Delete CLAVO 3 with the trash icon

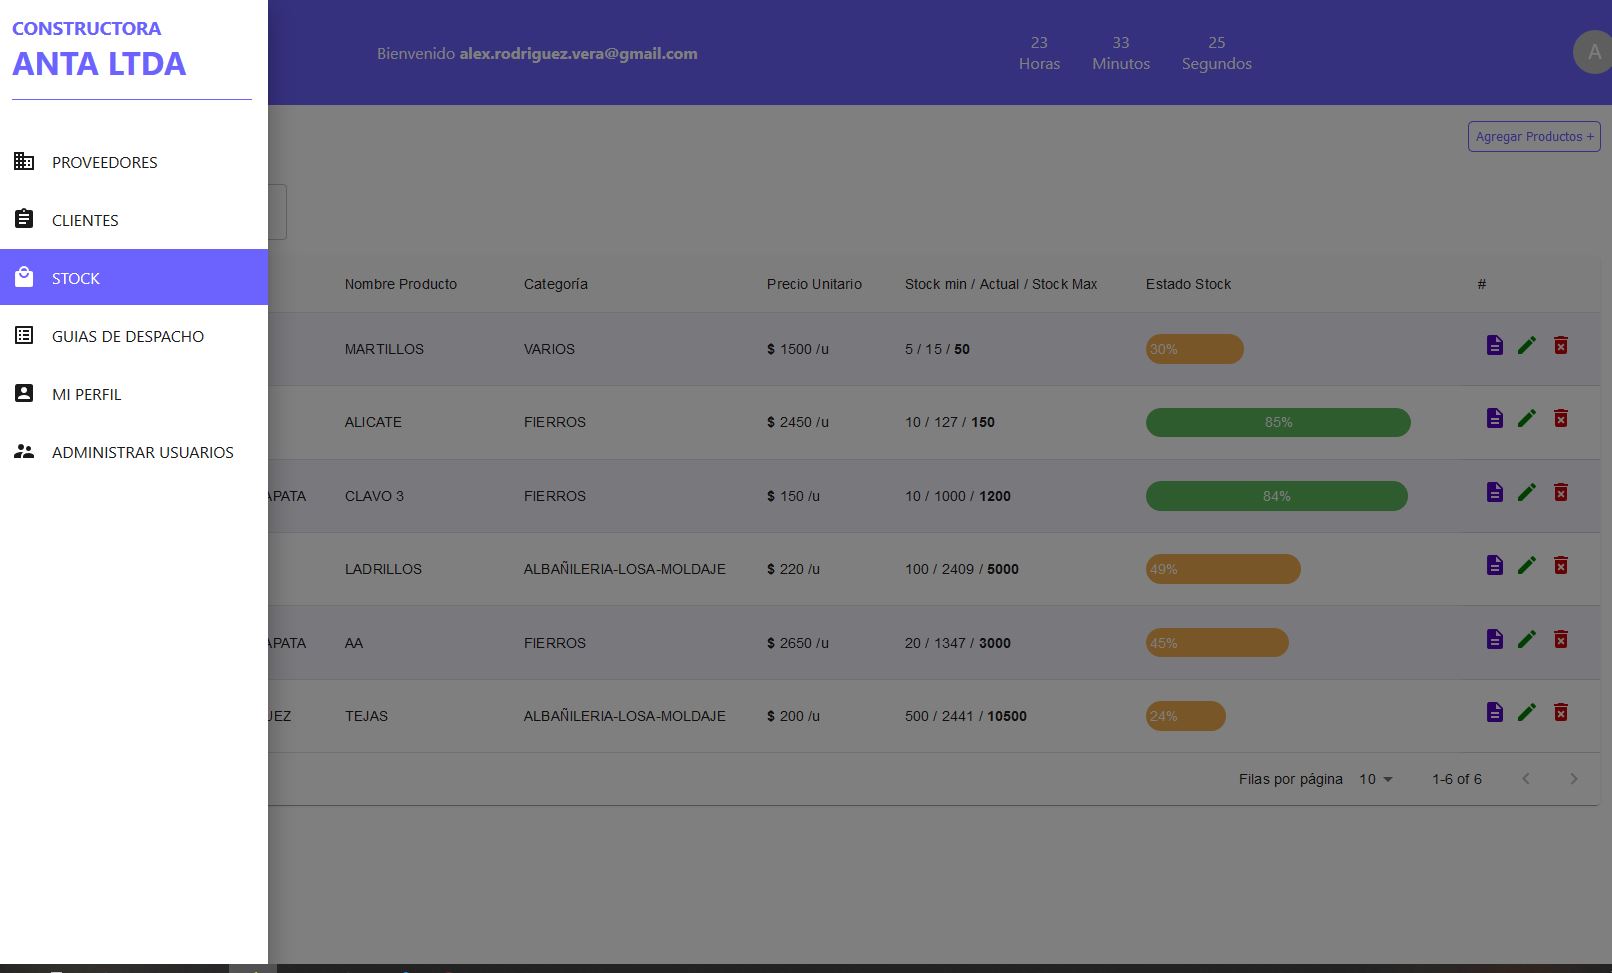point(1561,492)
